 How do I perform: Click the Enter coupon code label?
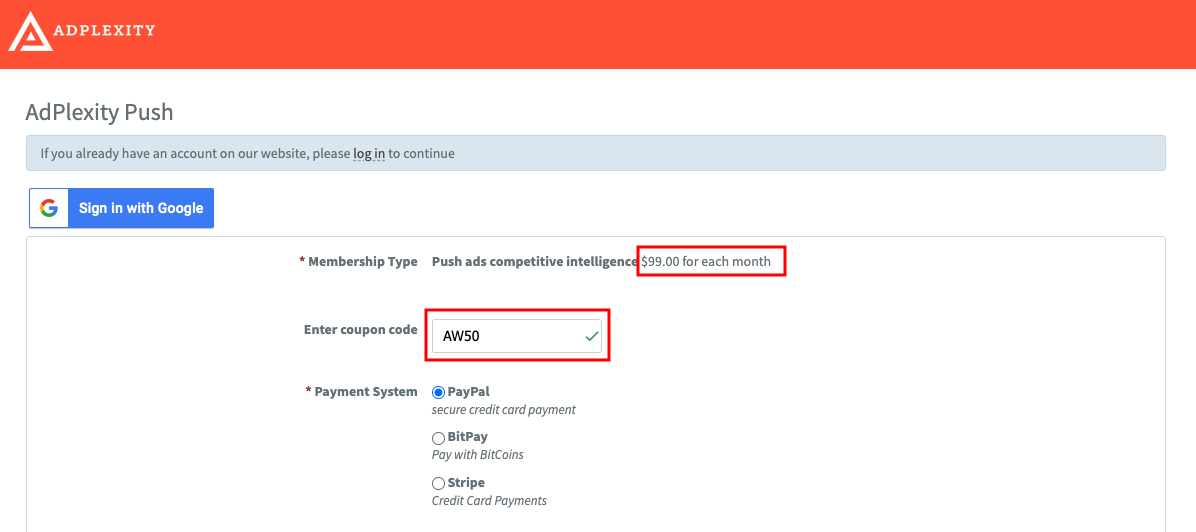pyautogui.click(x=360, y=330)
